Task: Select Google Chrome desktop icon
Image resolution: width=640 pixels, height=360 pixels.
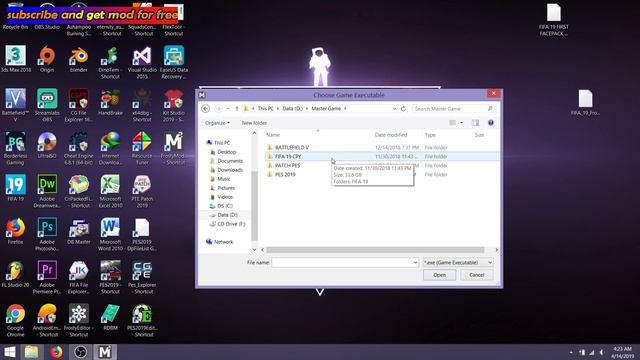Action: pyautogui.click(x=16, y=321)
